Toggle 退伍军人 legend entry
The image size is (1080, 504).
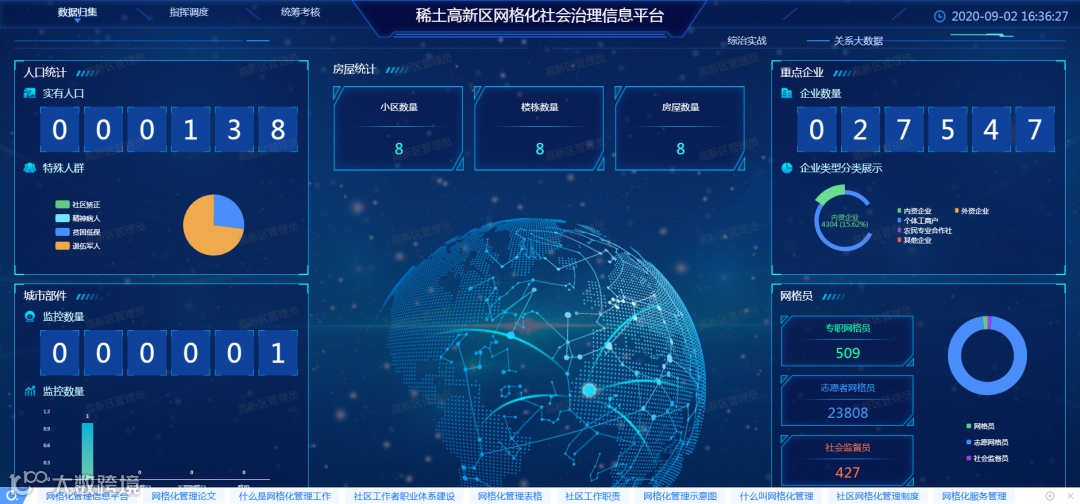pyautogui.click(x=78, y=246)
